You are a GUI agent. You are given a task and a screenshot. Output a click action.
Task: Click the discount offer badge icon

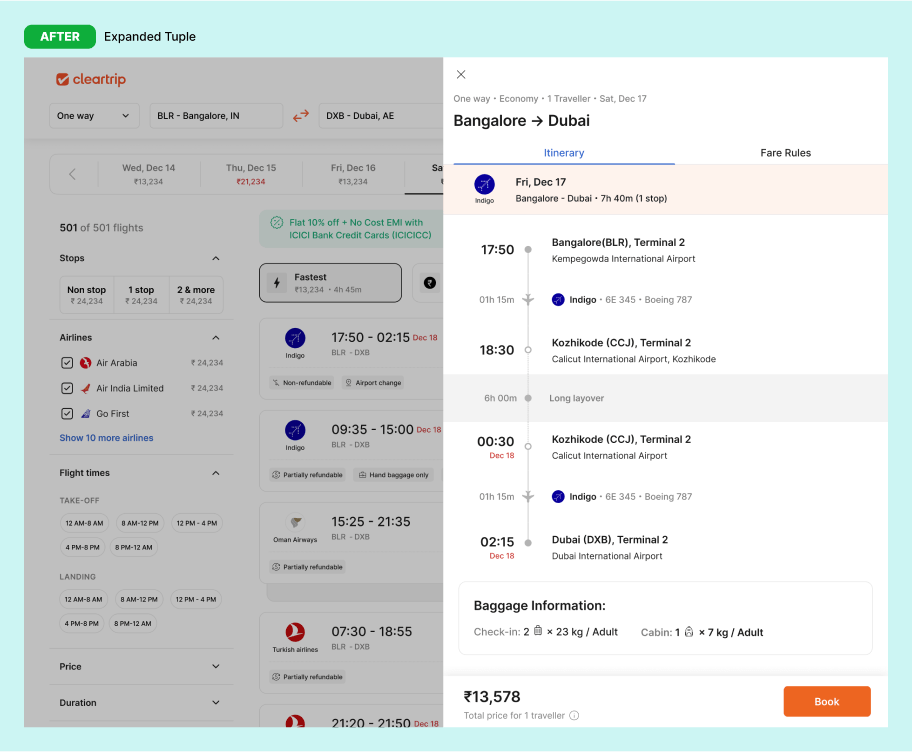pyautogui.click(x=277, y=222)
